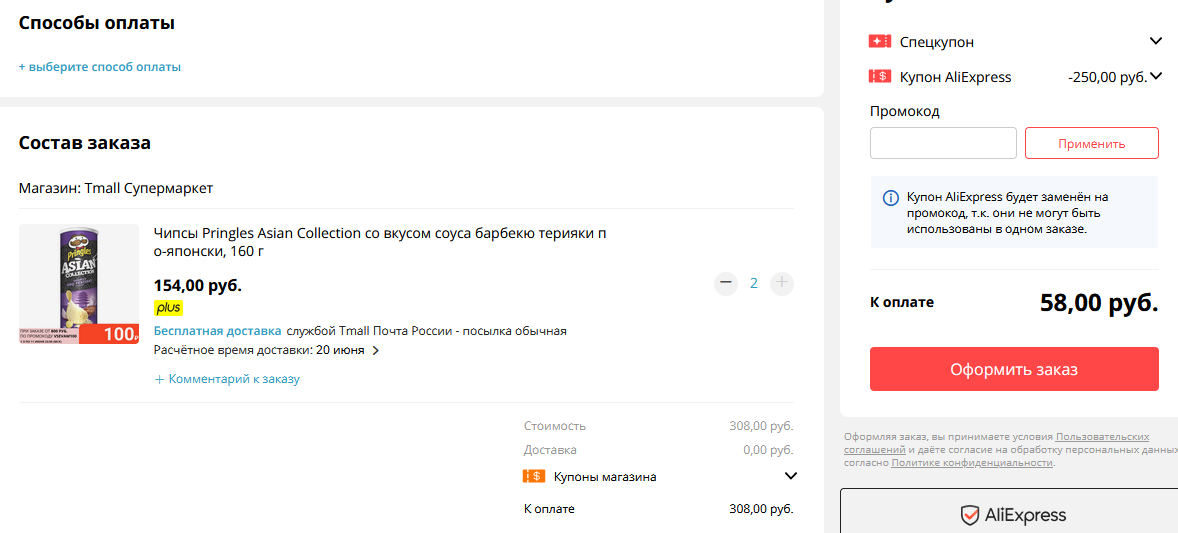Open the Политике конфиденциальности link
The image size is (1178, 533).
(x=972, y=463)
